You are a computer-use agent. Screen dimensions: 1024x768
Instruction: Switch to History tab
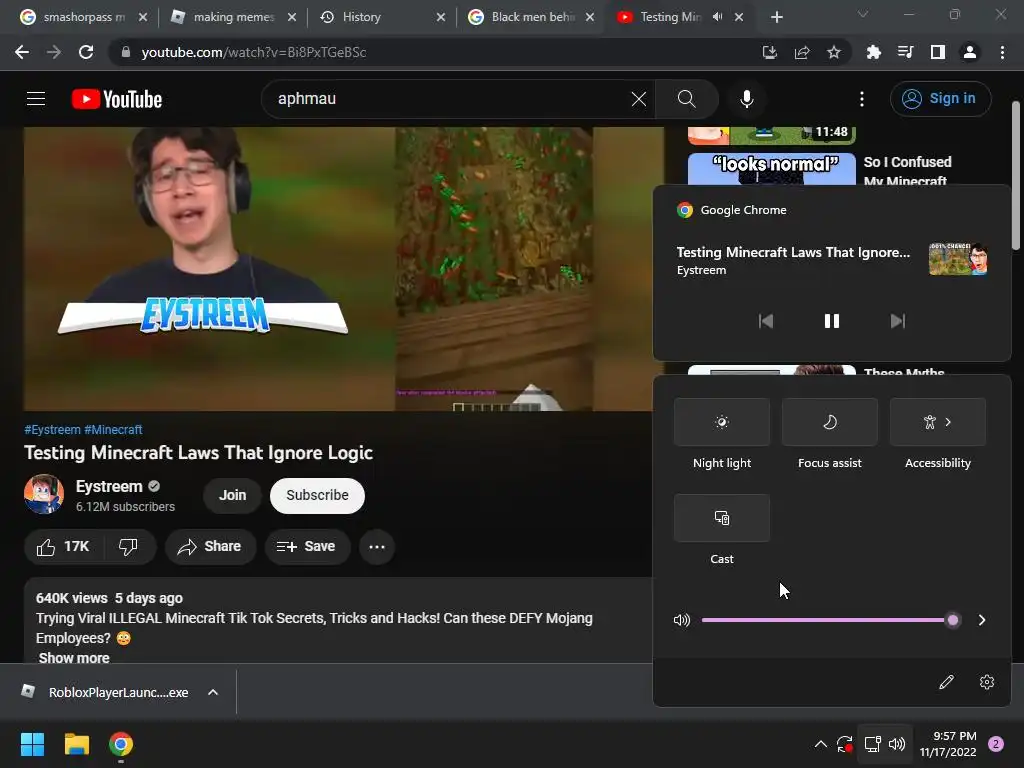(382, 17)
